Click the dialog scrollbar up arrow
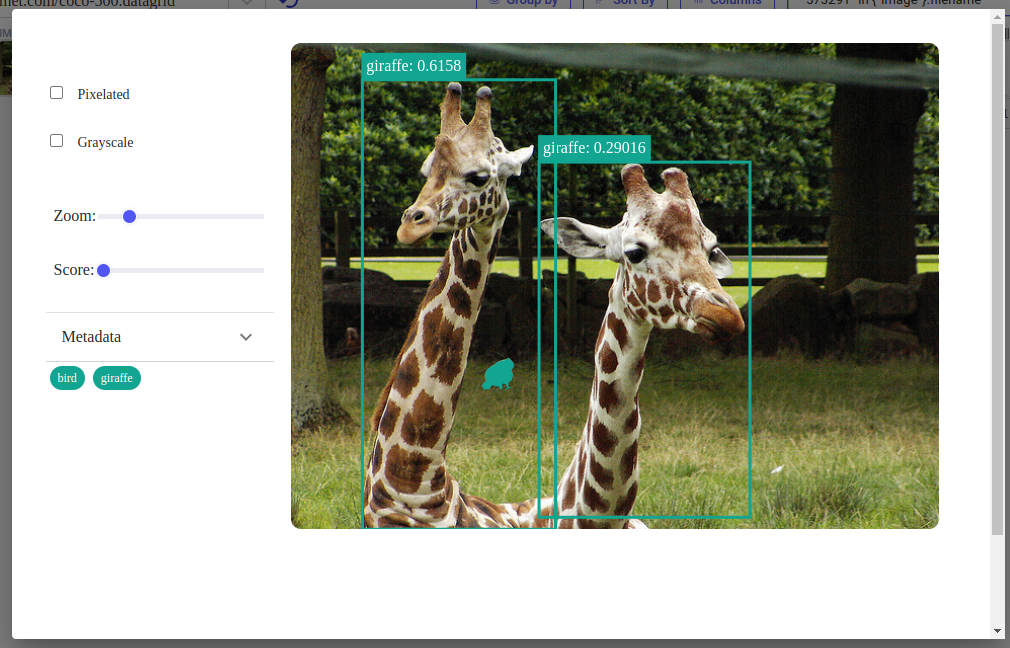 [998, 16]
